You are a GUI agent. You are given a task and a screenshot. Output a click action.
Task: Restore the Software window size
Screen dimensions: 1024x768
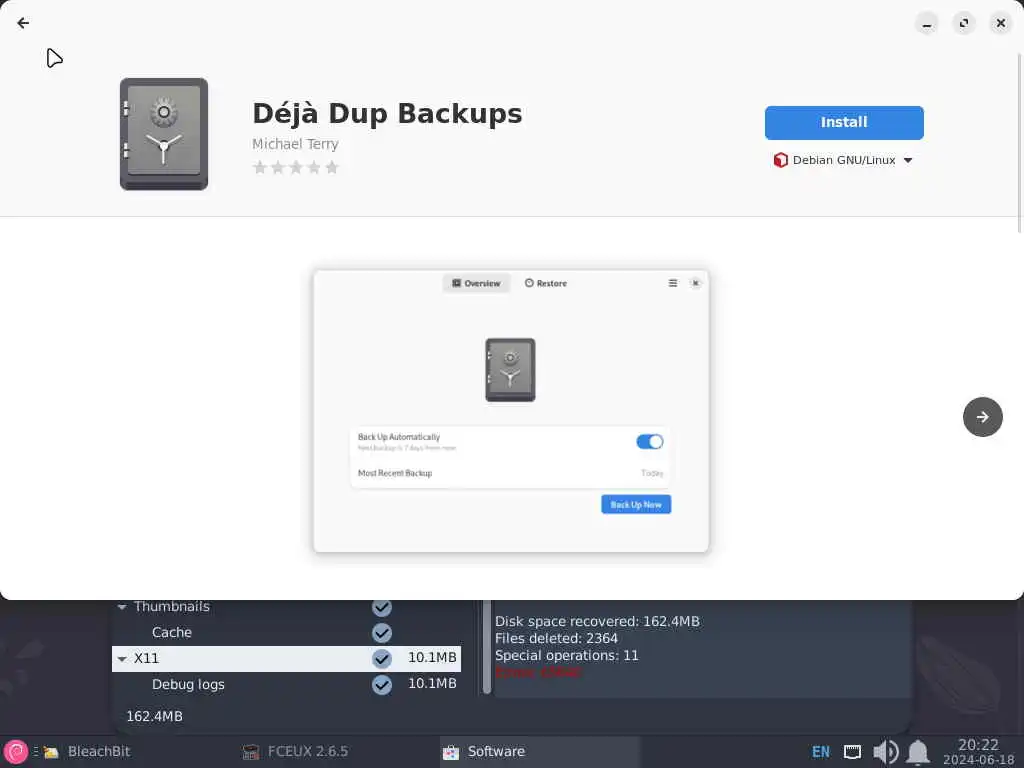[x=963, y=23]
